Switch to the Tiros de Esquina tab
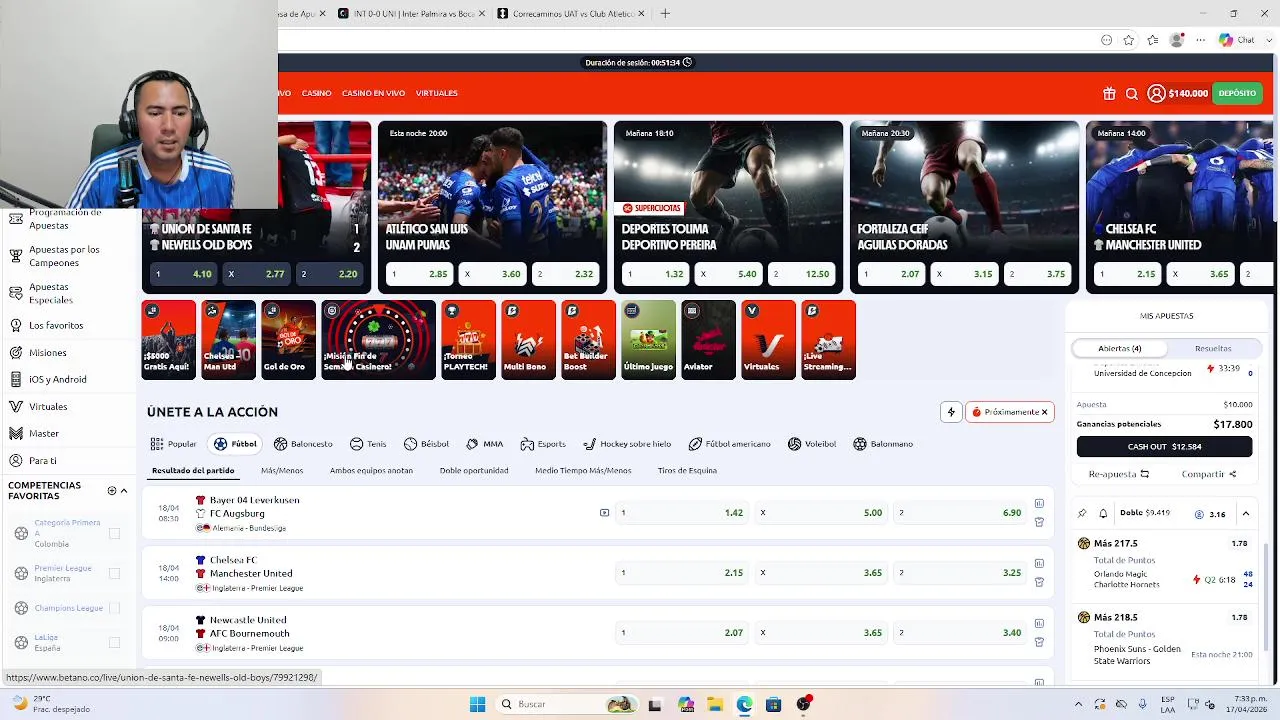Viewport: 1280px width, 720px height. tap(687, 470)
